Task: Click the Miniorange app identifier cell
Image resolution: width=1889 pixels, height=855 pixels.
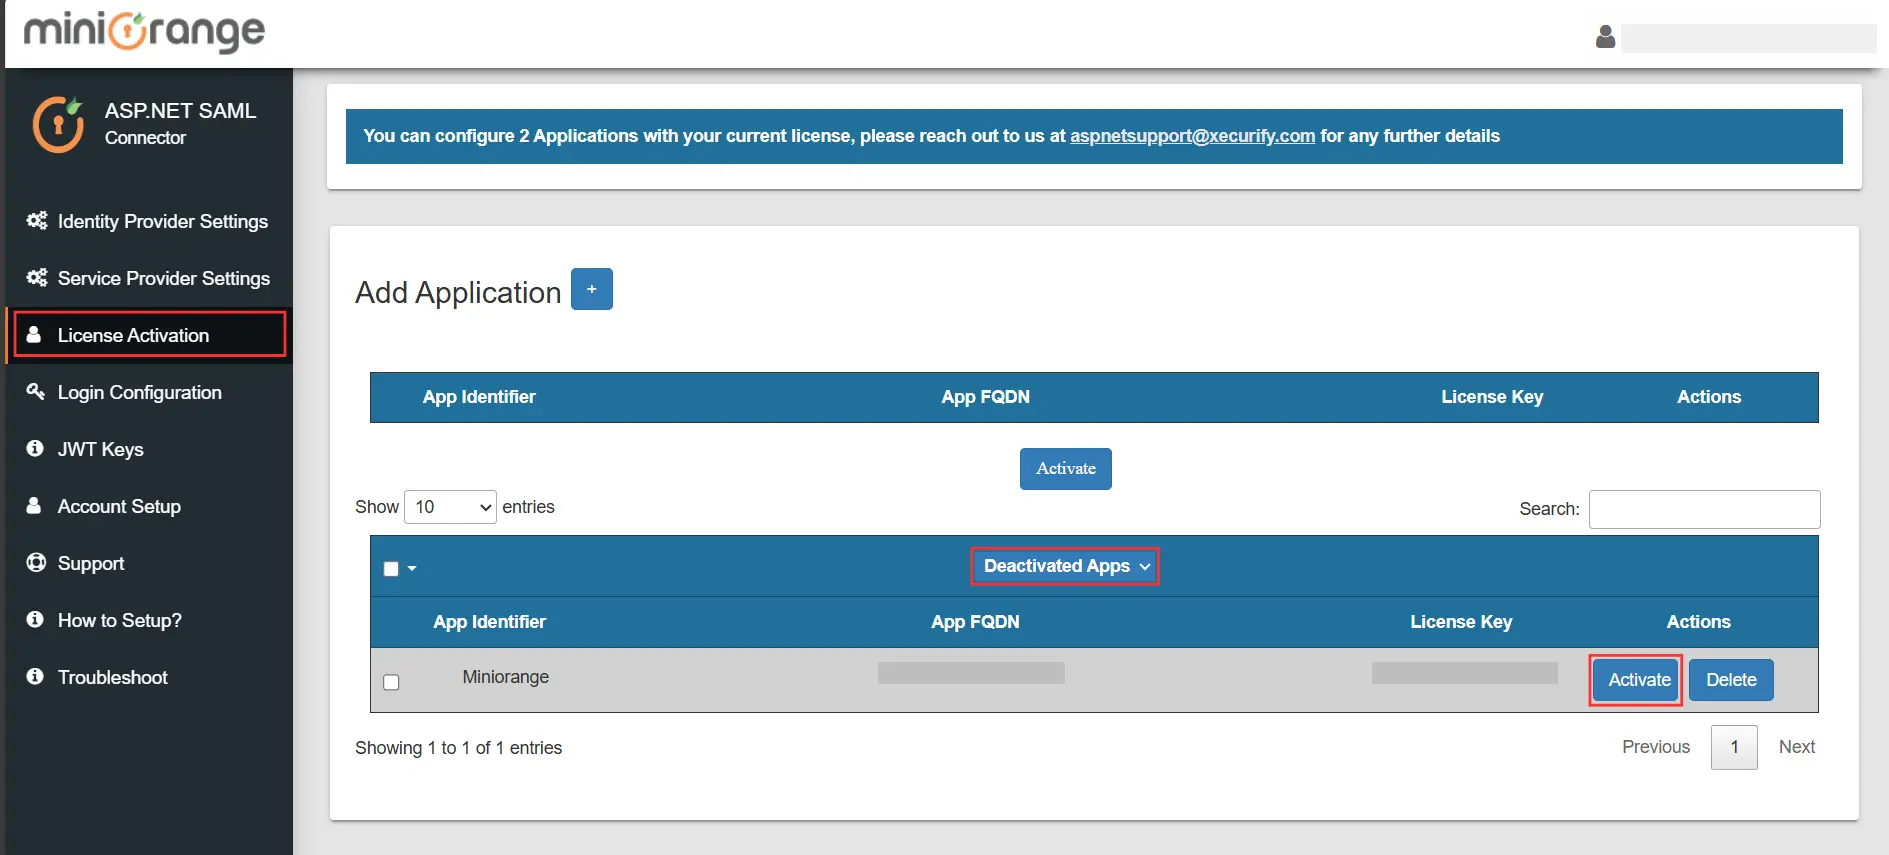Action: 506,677
